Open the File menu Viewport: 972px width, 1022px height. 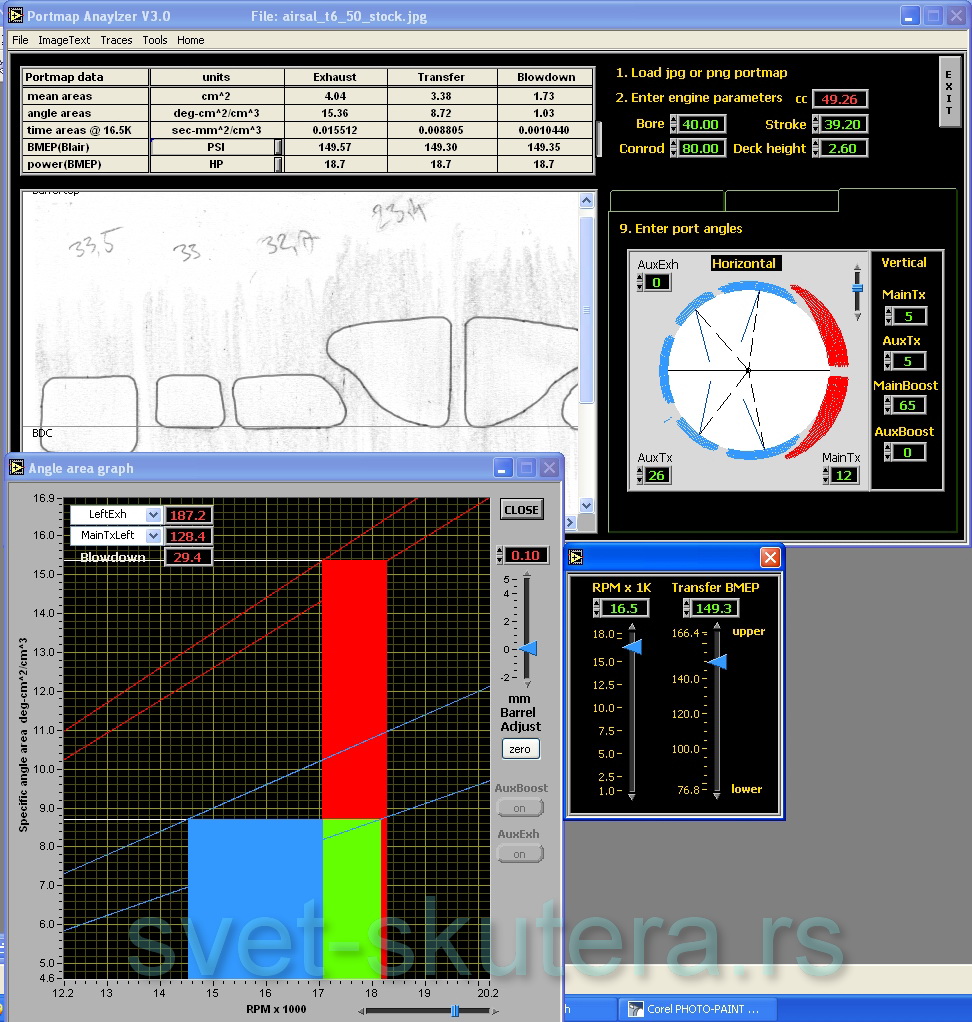coord(20,40)
